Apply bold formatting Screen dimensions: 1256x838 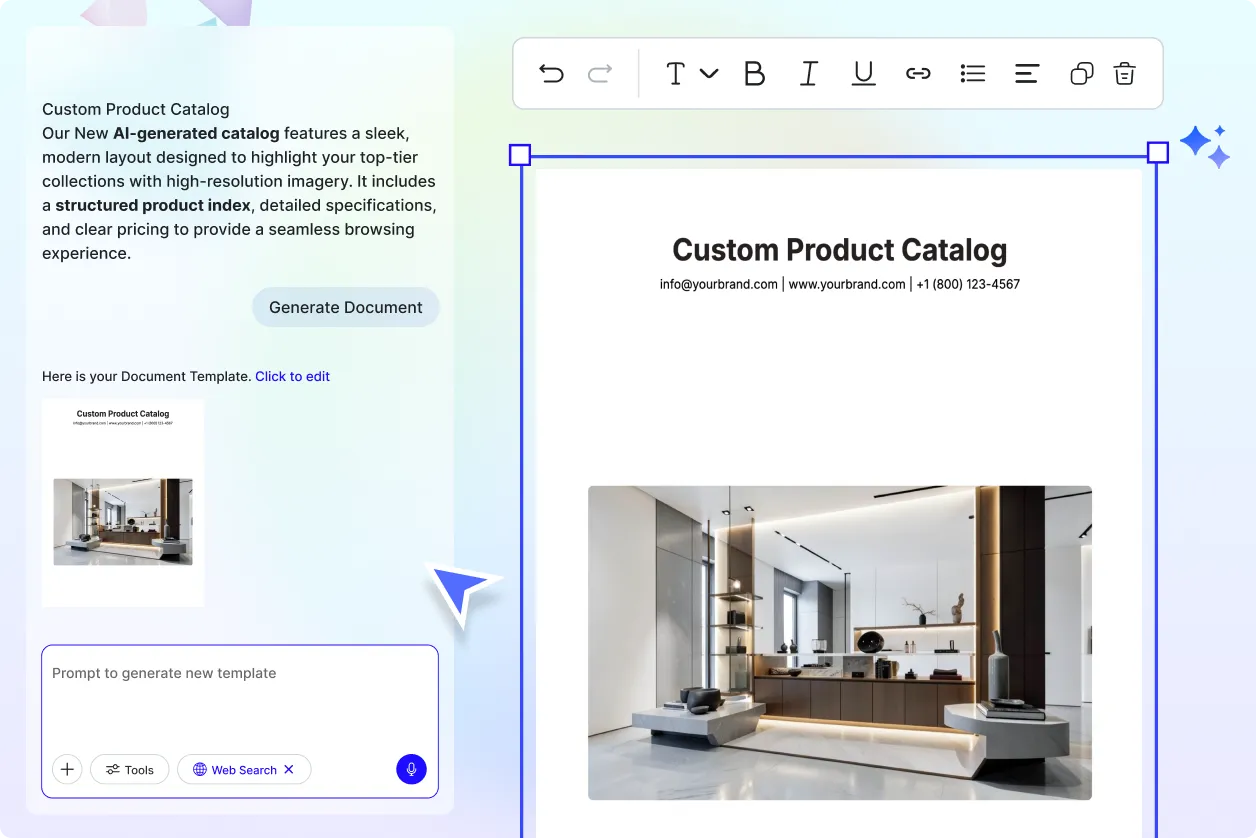(x=755, y=73)
